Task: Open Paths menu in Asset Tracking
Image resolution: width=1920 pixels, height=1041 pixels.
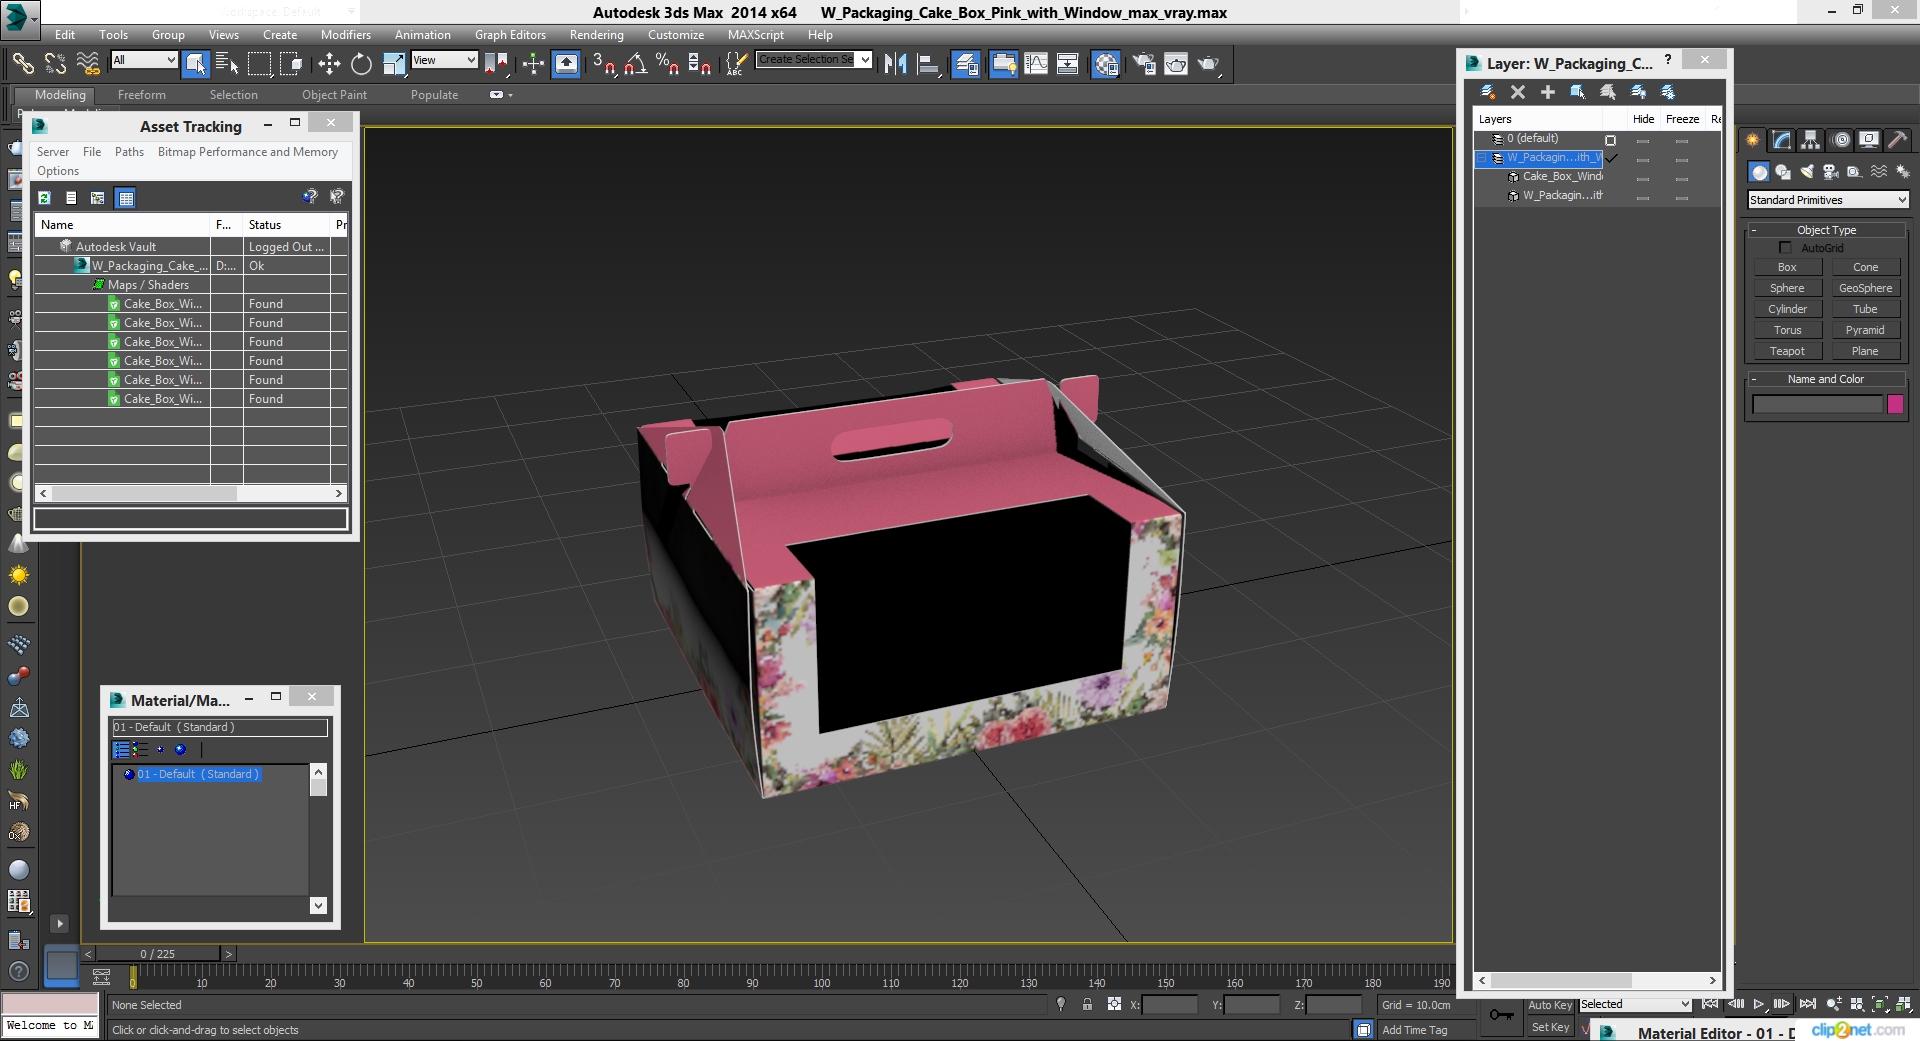Action: click(129, 152)
